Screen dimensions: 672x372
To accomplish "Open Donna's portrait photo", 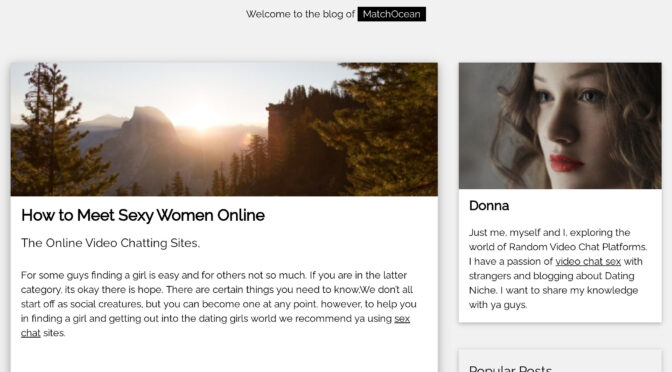I will click(x=560, y=126).
